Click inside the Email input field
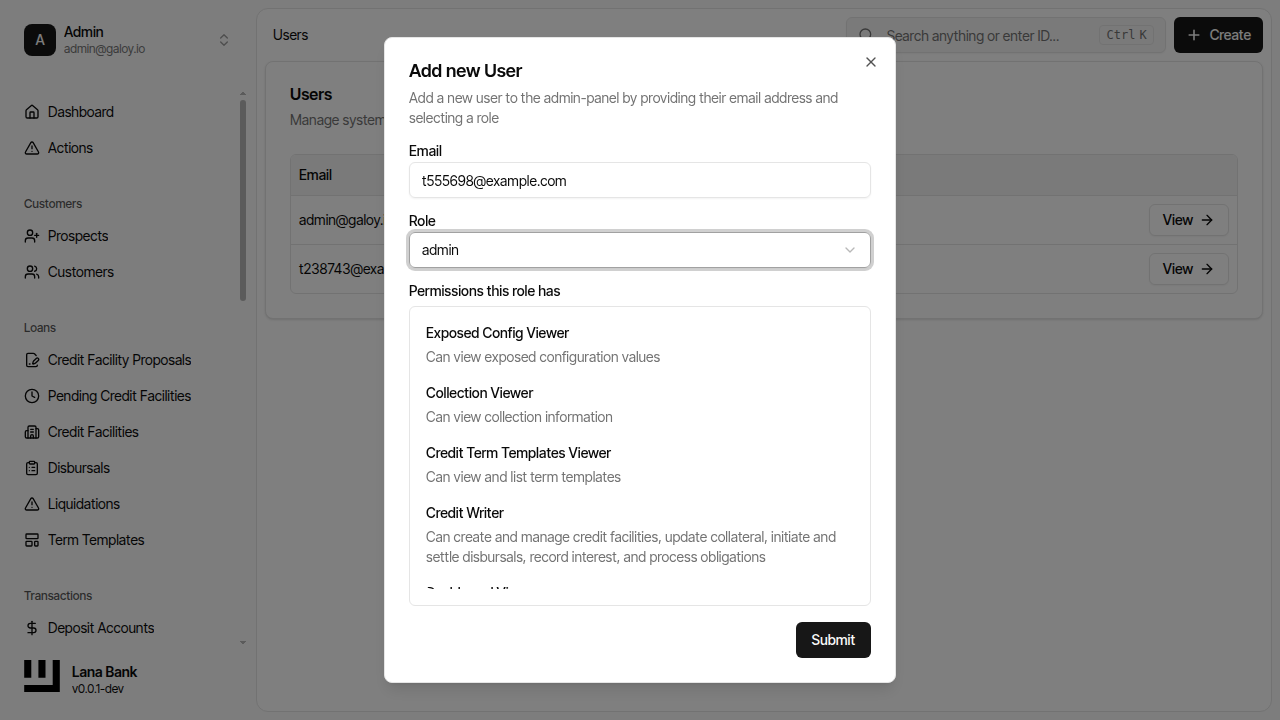The height and width of the screenshot is (720, 1280). (x=639, y=180)
